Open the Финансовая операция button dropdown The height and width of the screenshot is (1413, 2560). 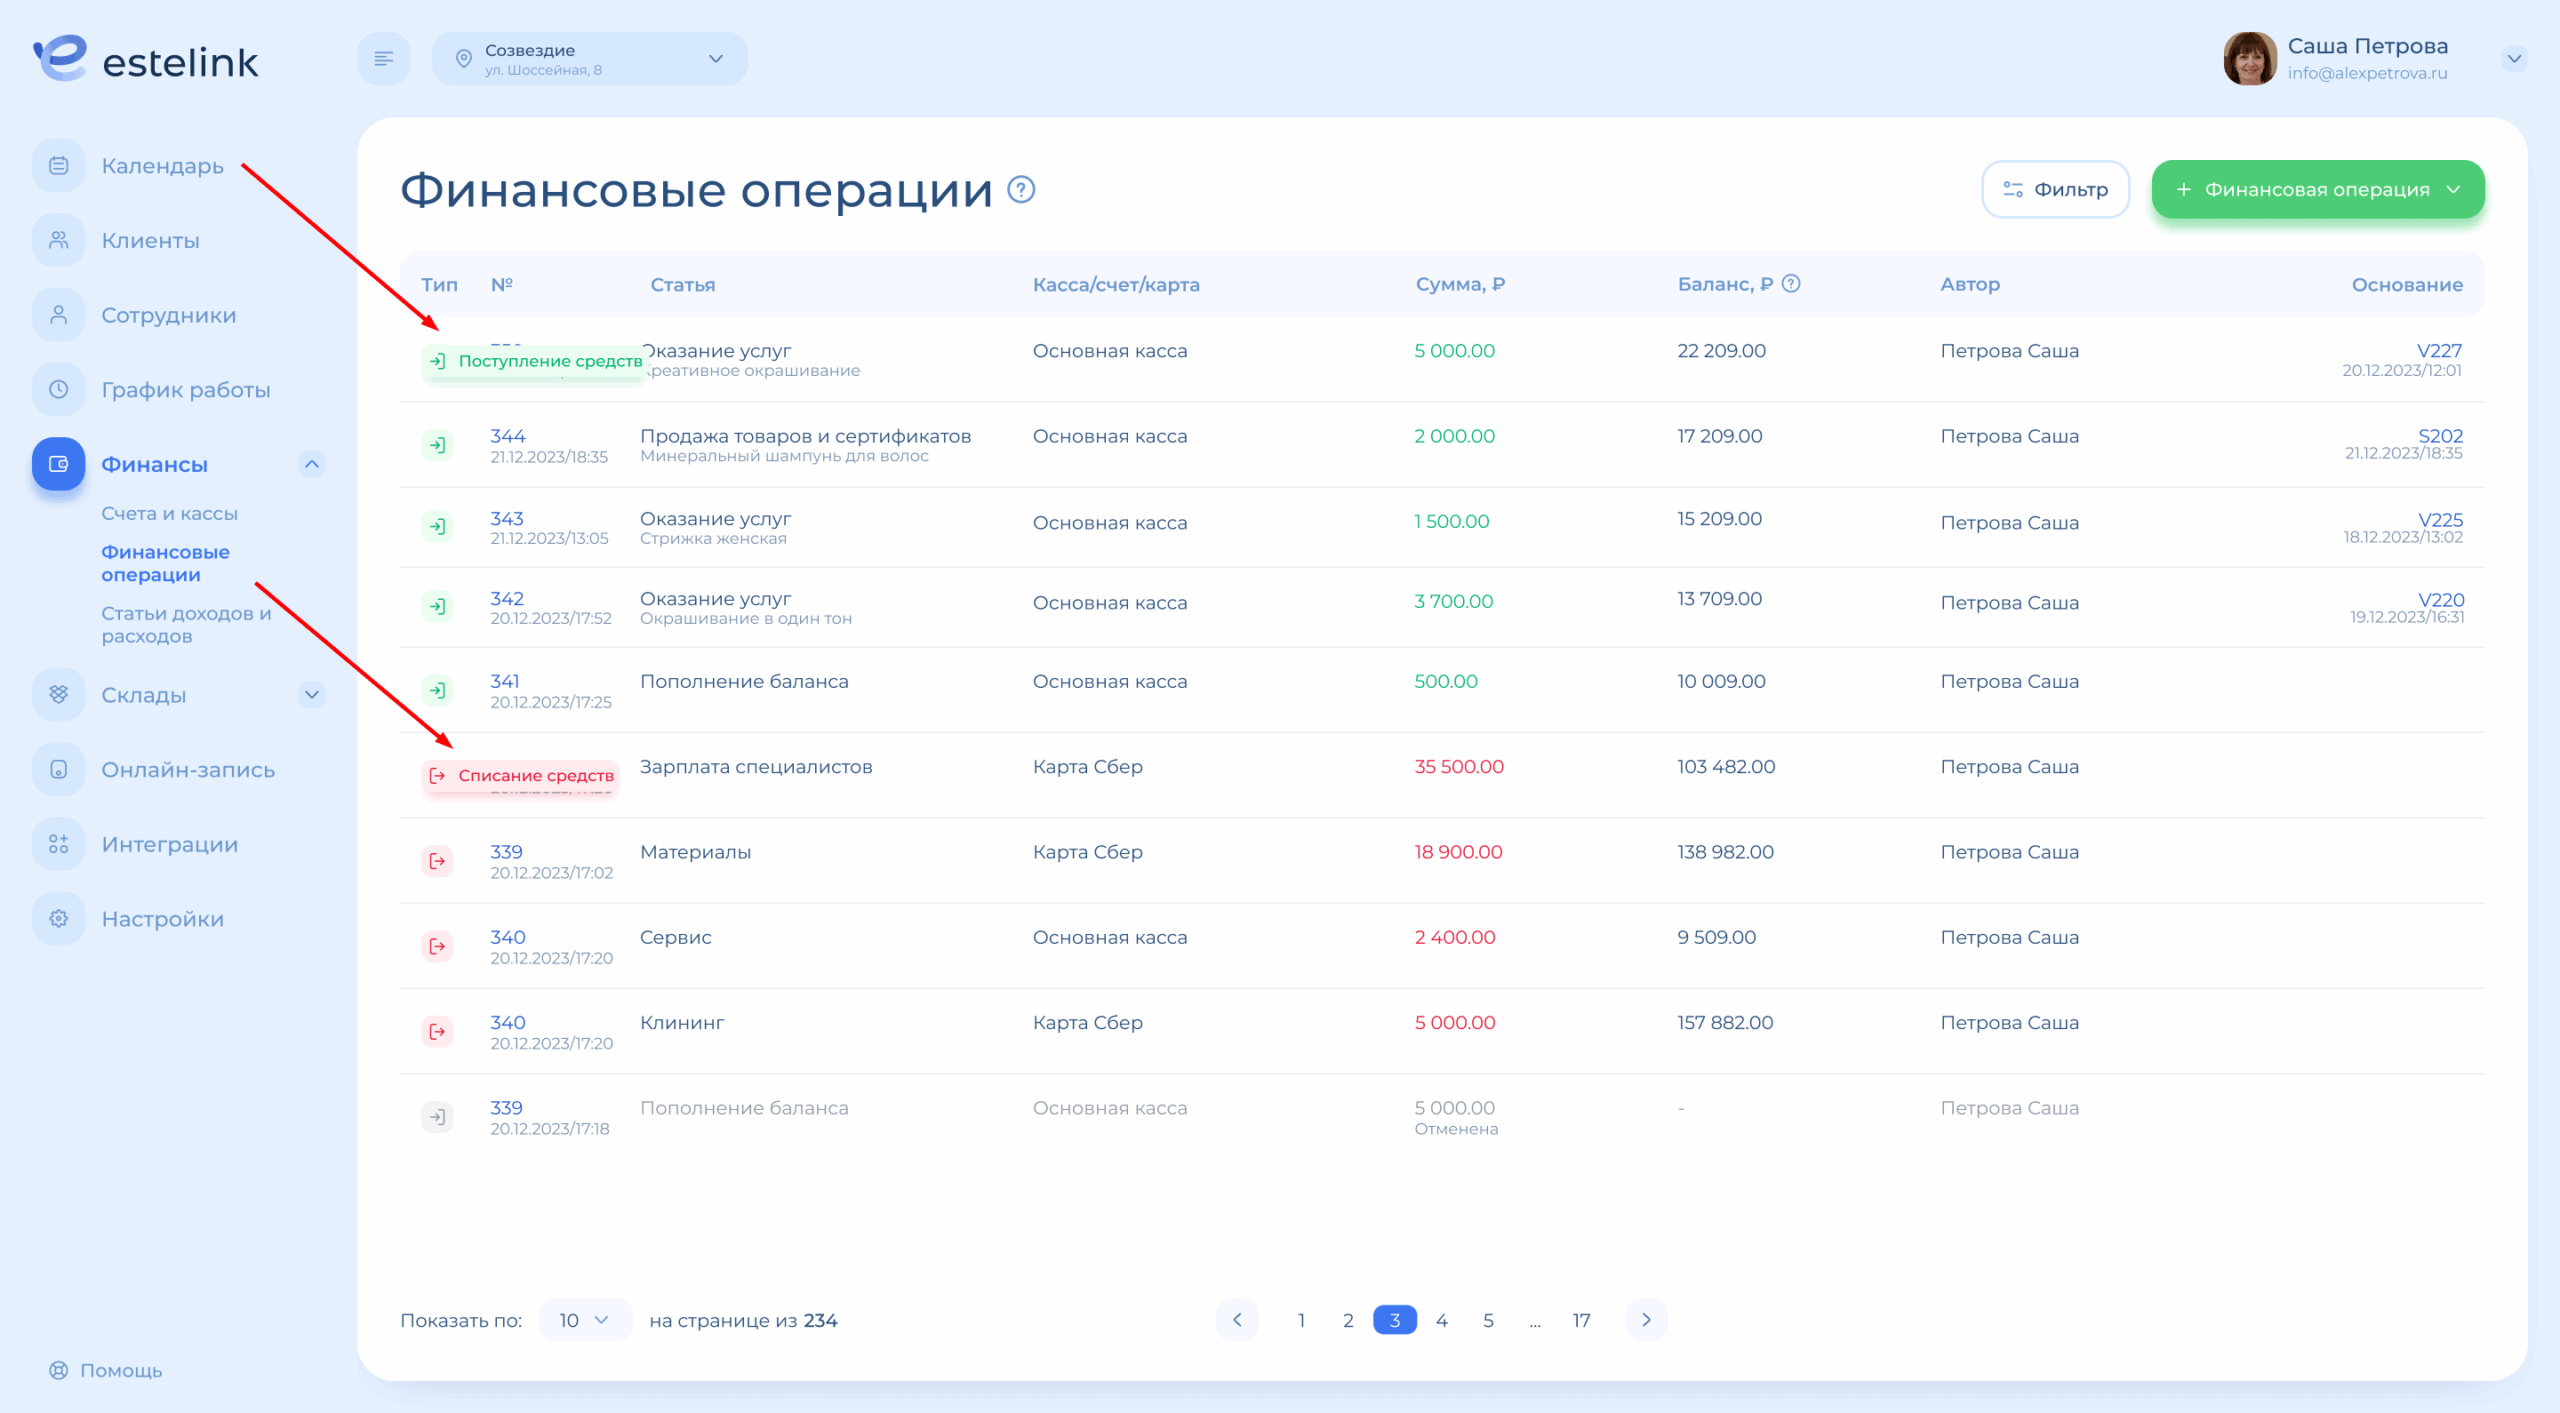2318,189
